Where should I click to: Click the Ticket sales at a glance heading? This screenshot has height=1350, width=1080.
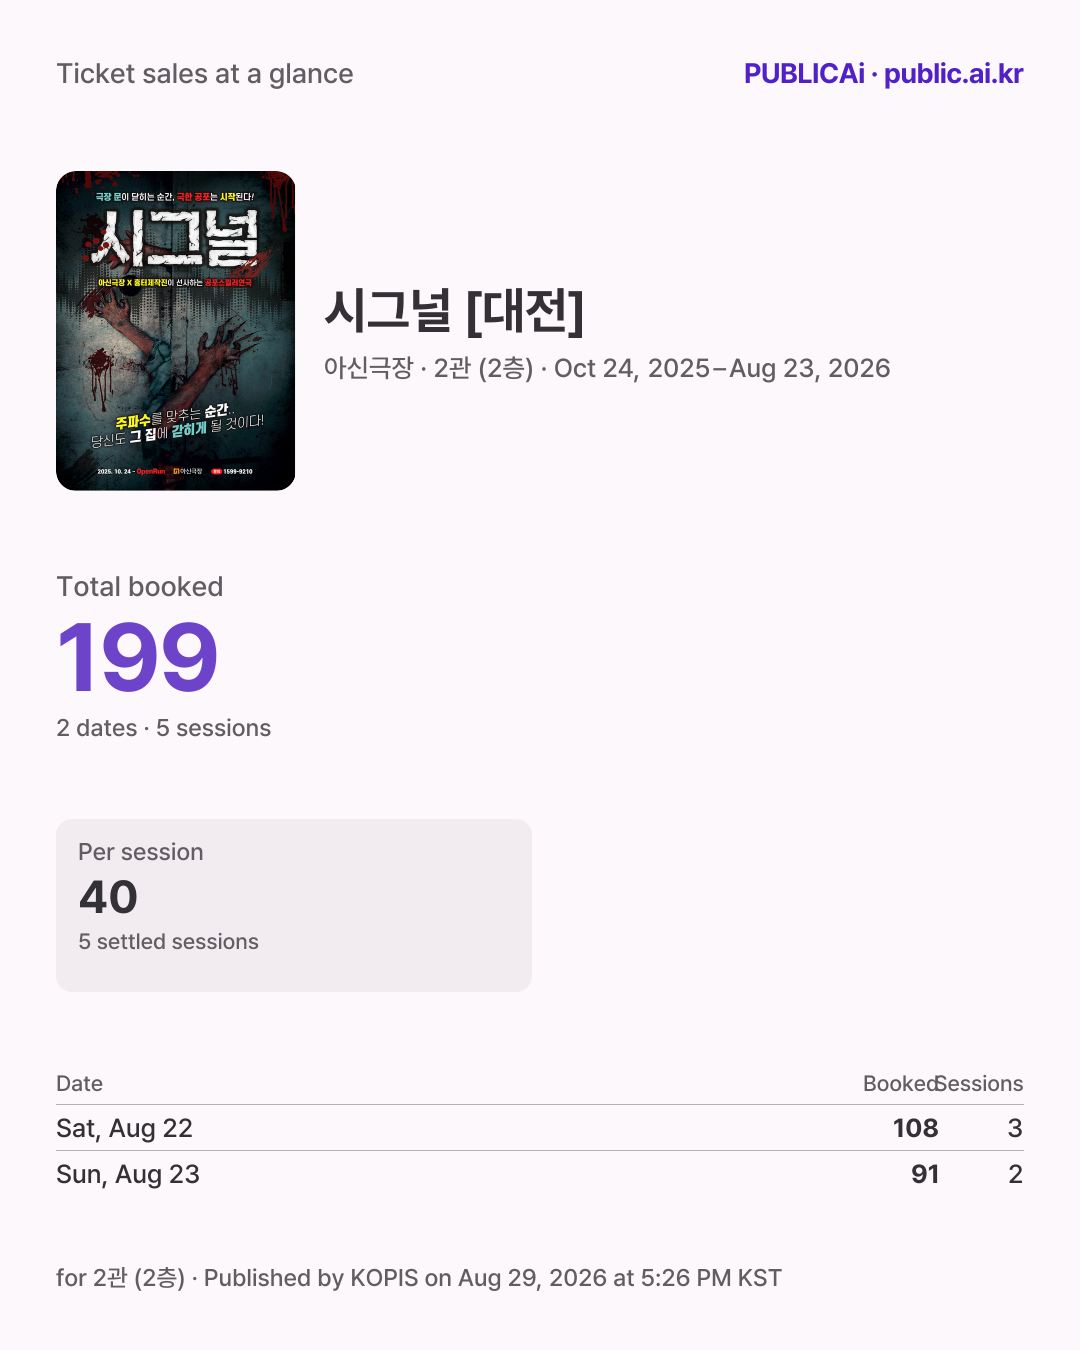point(205,74)
